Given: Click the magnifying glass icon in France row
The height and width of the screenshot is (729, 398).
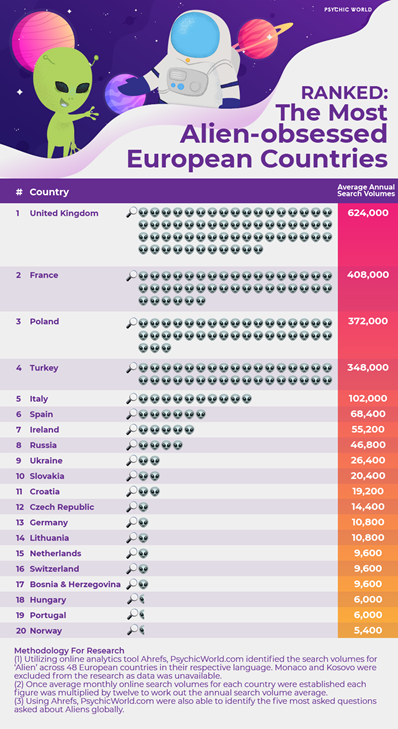Looking at the screenshot, I should tap(132, 275).
